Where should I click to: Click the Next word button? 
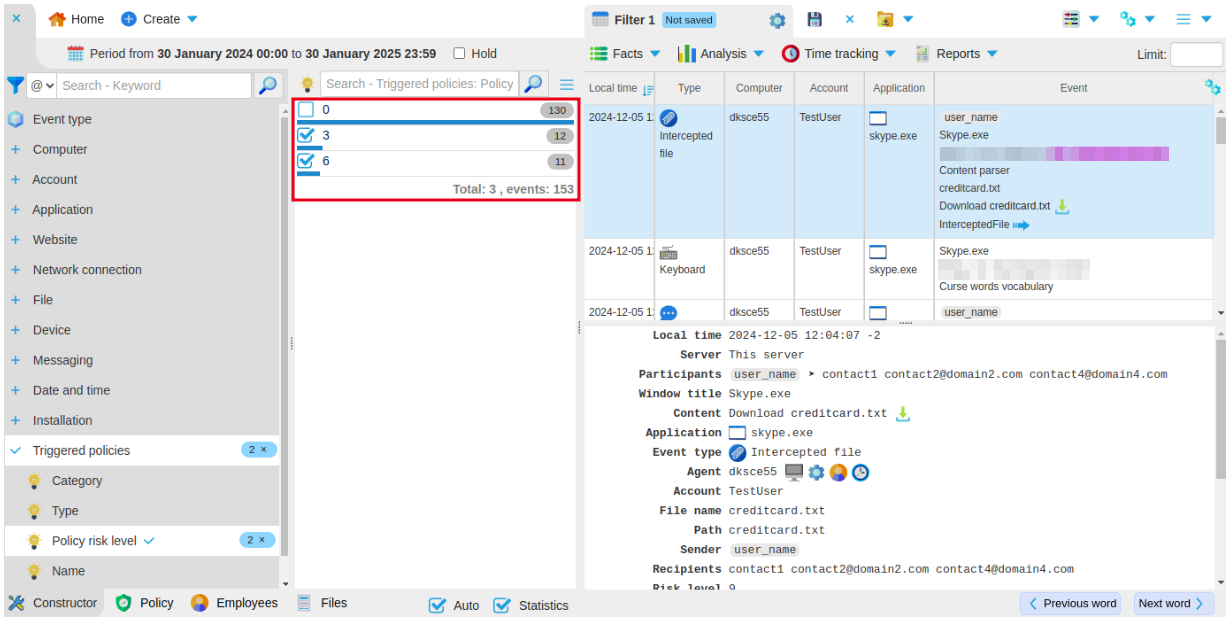(x=1173, y=603)
